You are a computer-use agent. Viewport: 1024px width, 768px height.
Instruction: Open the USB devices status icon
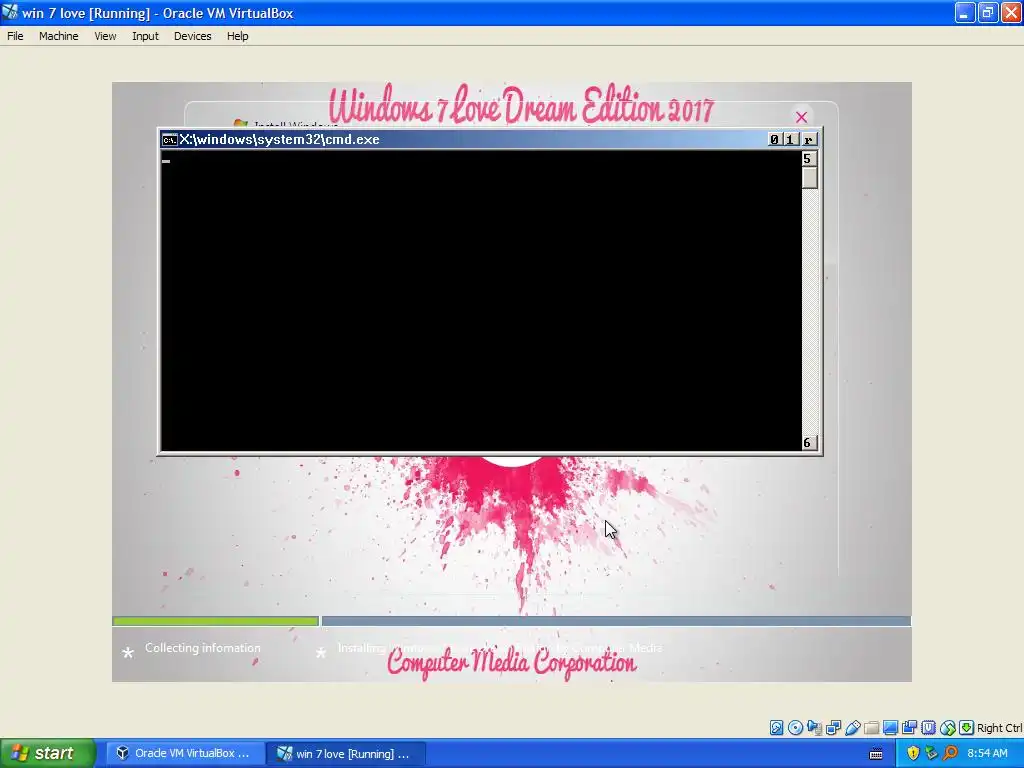click(x=852, y=728)
